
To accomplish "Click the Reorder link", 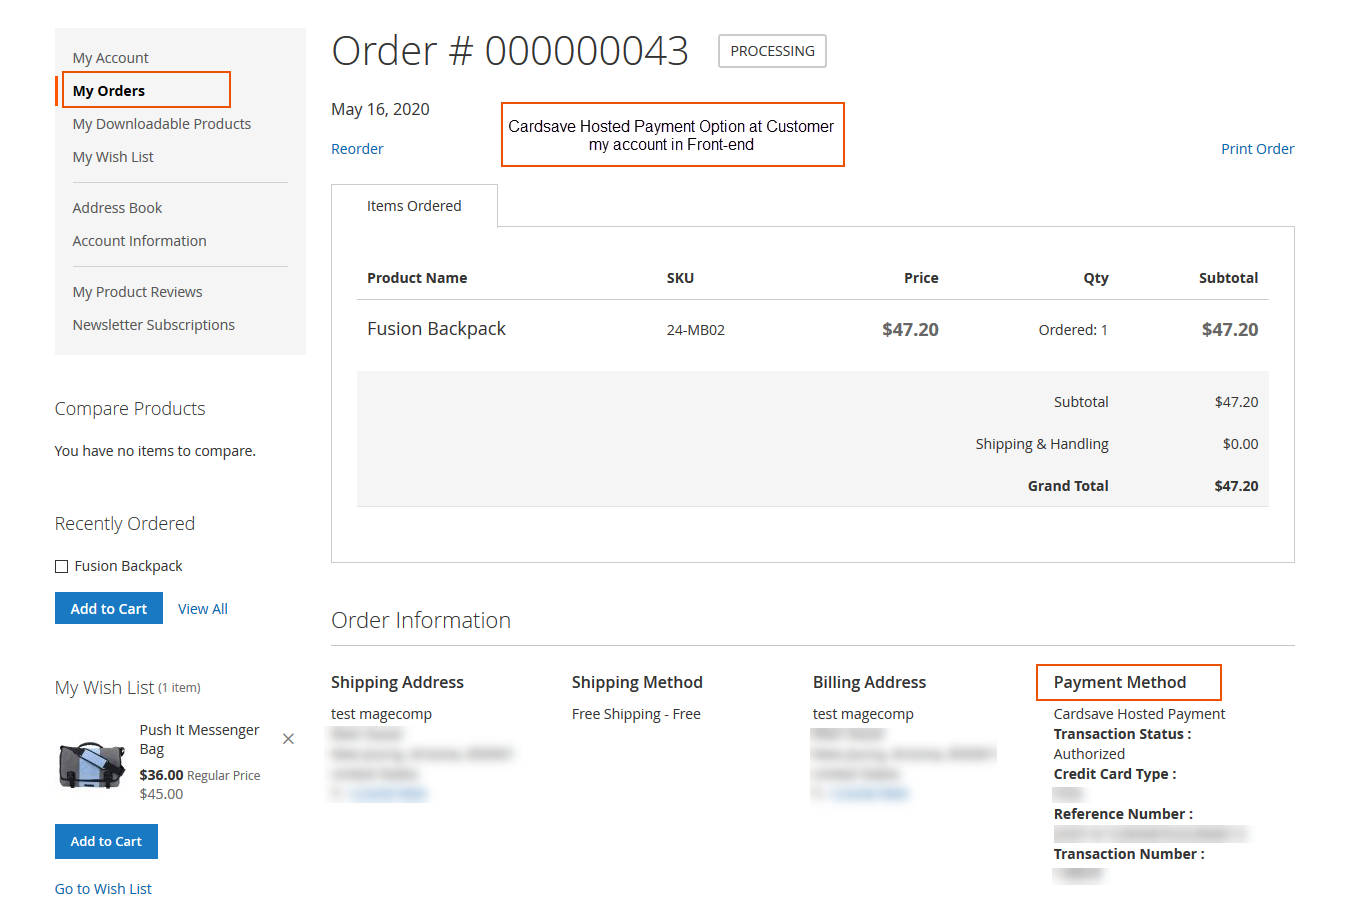I will click(x=356, y=148).
